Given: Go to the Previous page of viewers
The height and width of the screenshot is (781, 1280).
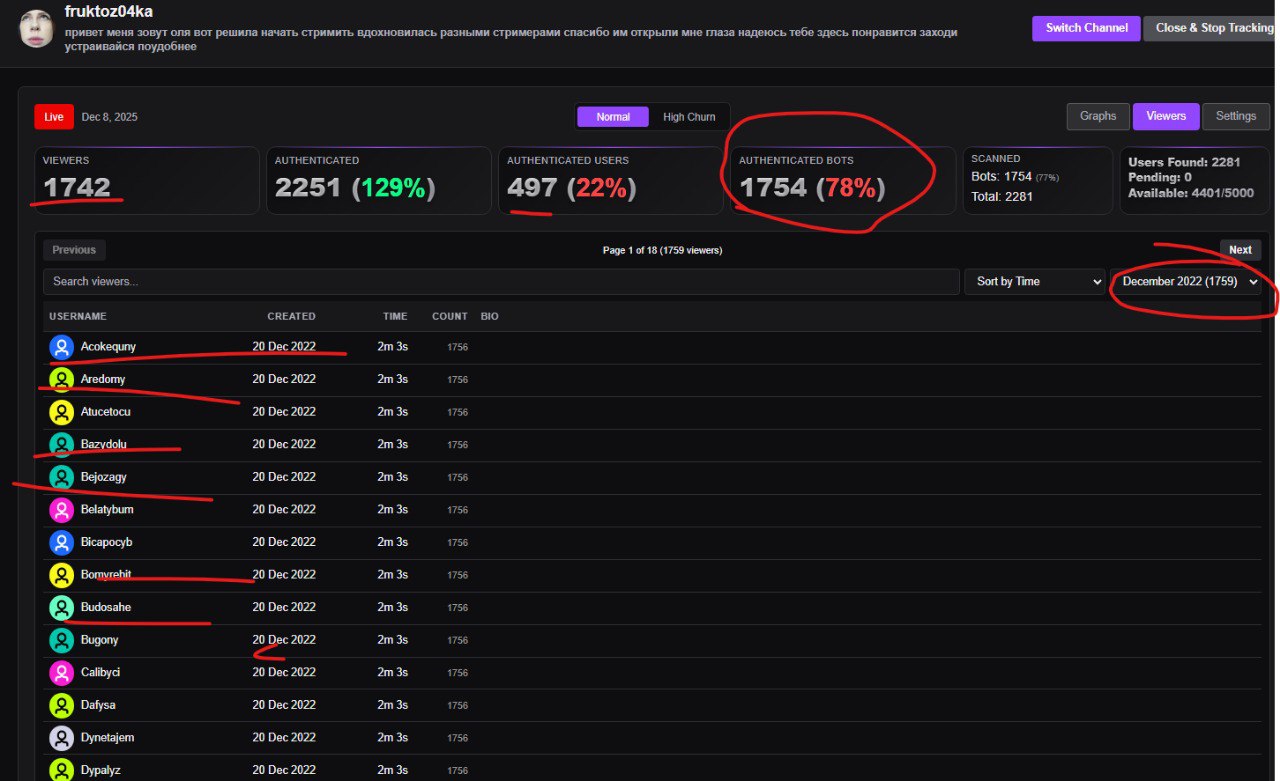Looking at the screenshot, I should click(x=74, y=250).
